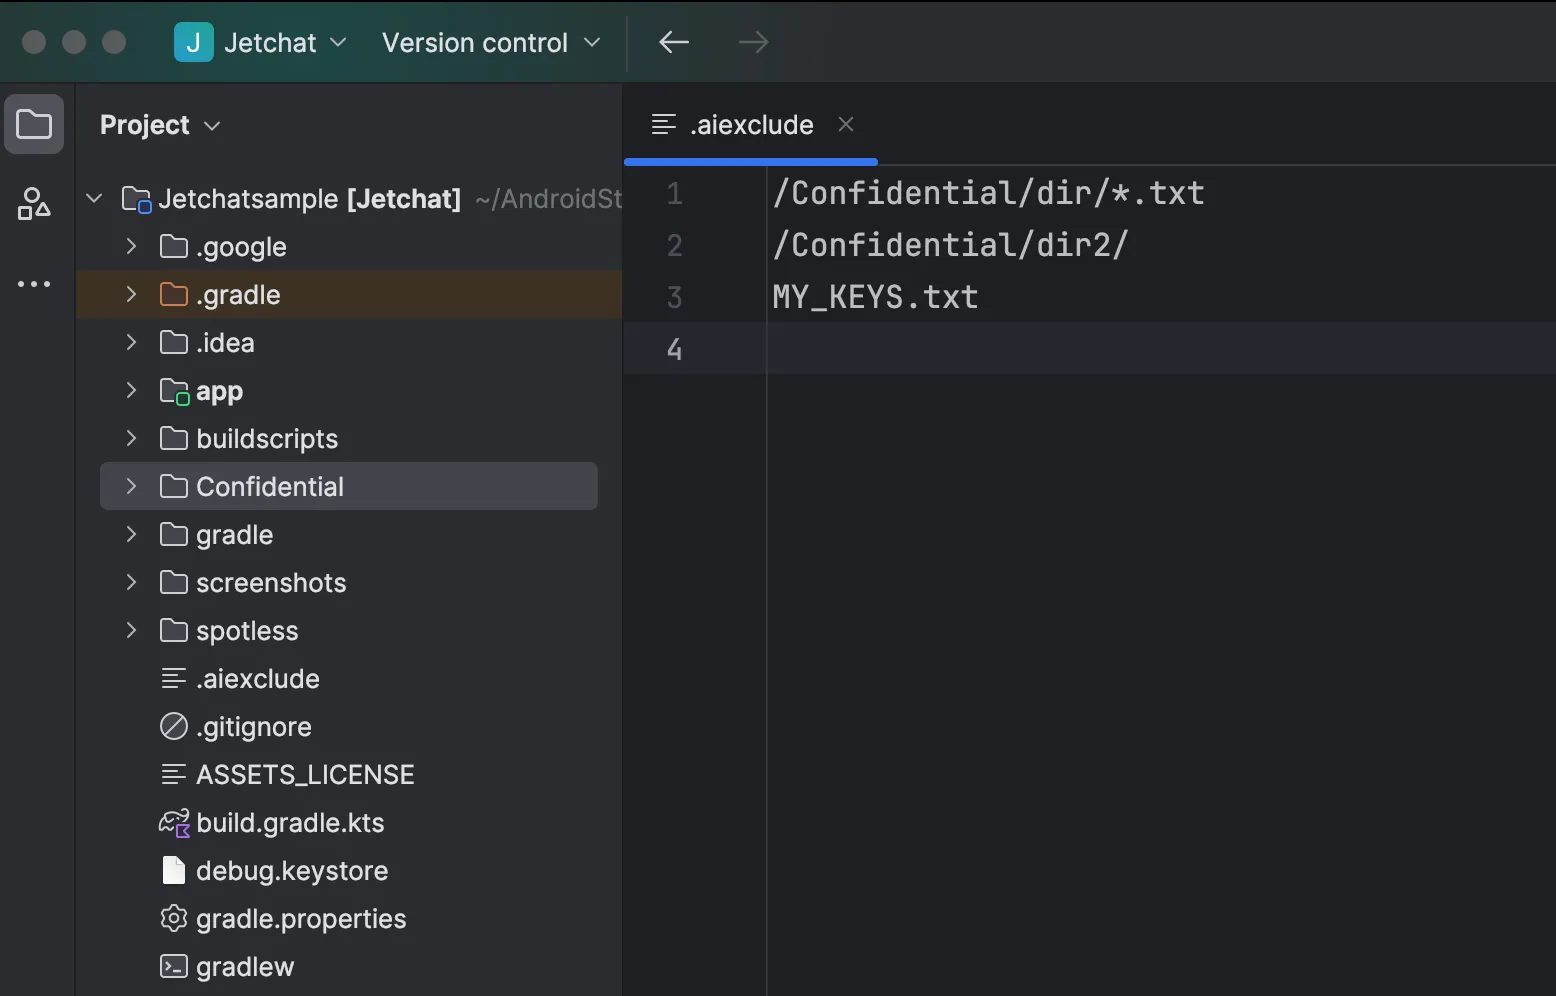
Task: Navigate forward with the right arrow
Action: 753,42
